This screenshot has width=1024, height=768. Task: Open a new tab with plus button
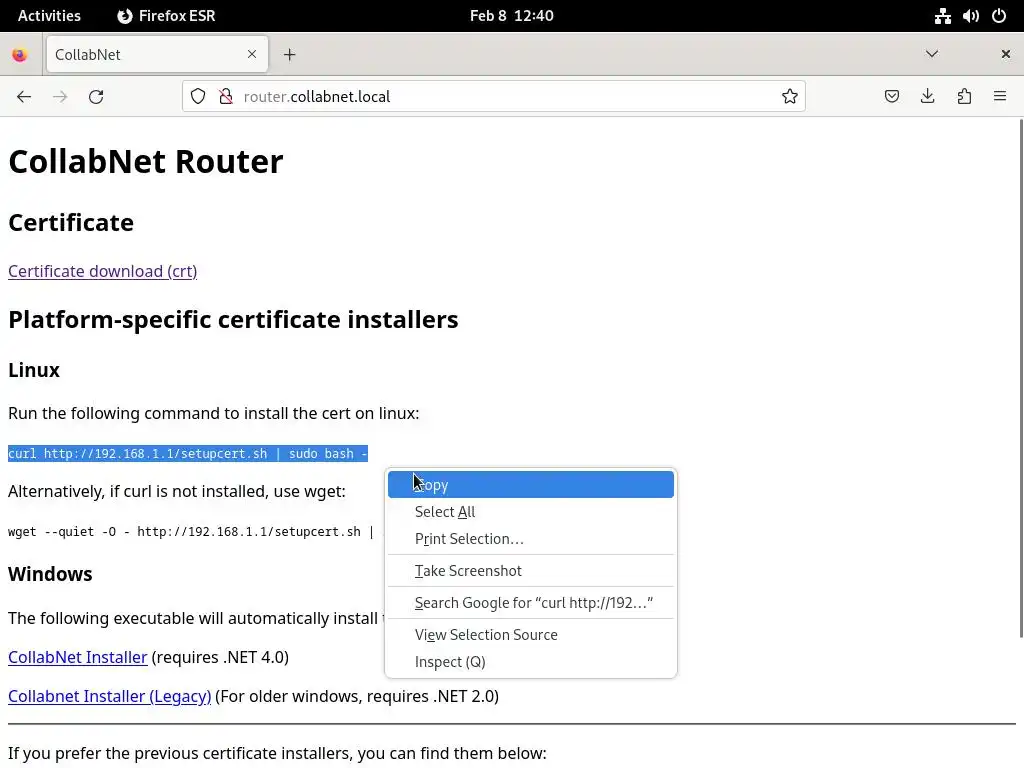coord(290,55)
